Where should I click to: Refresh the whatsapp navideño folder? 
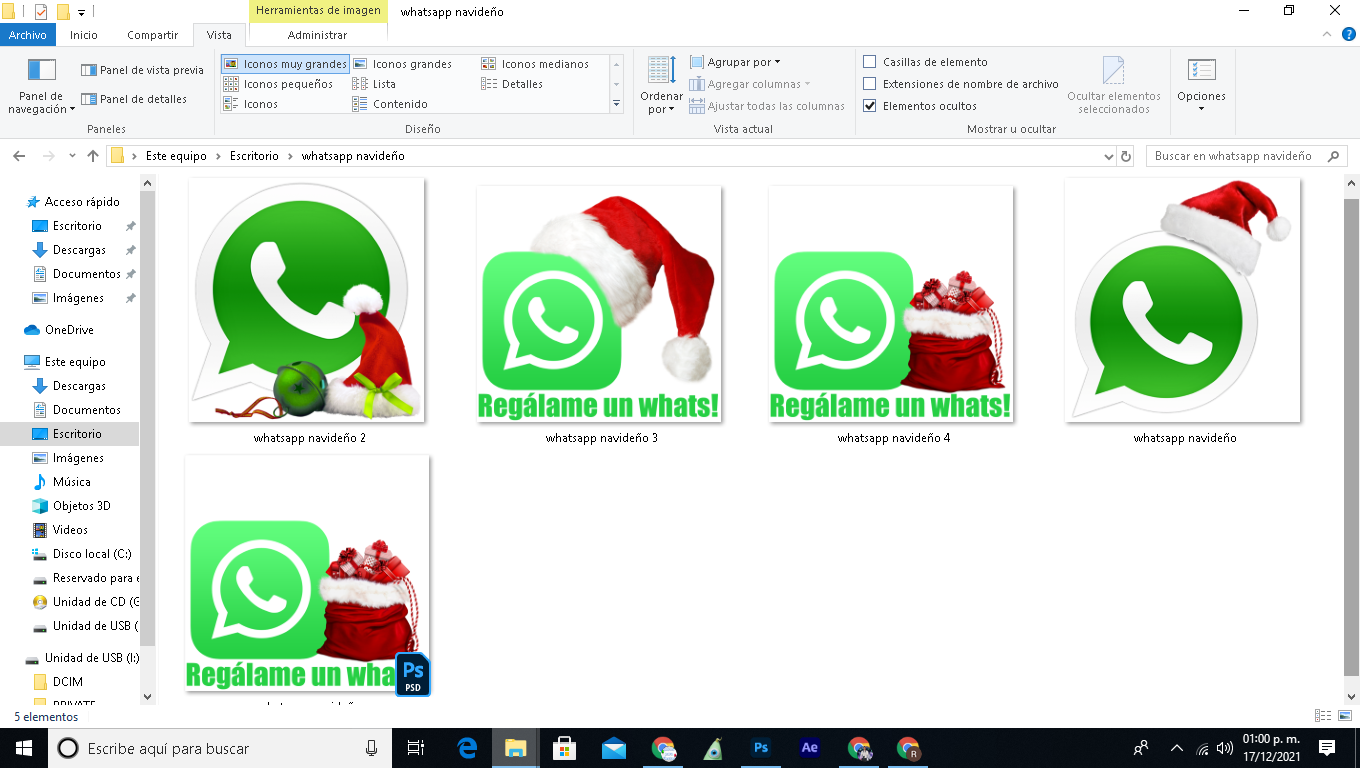pos(1126,157)
